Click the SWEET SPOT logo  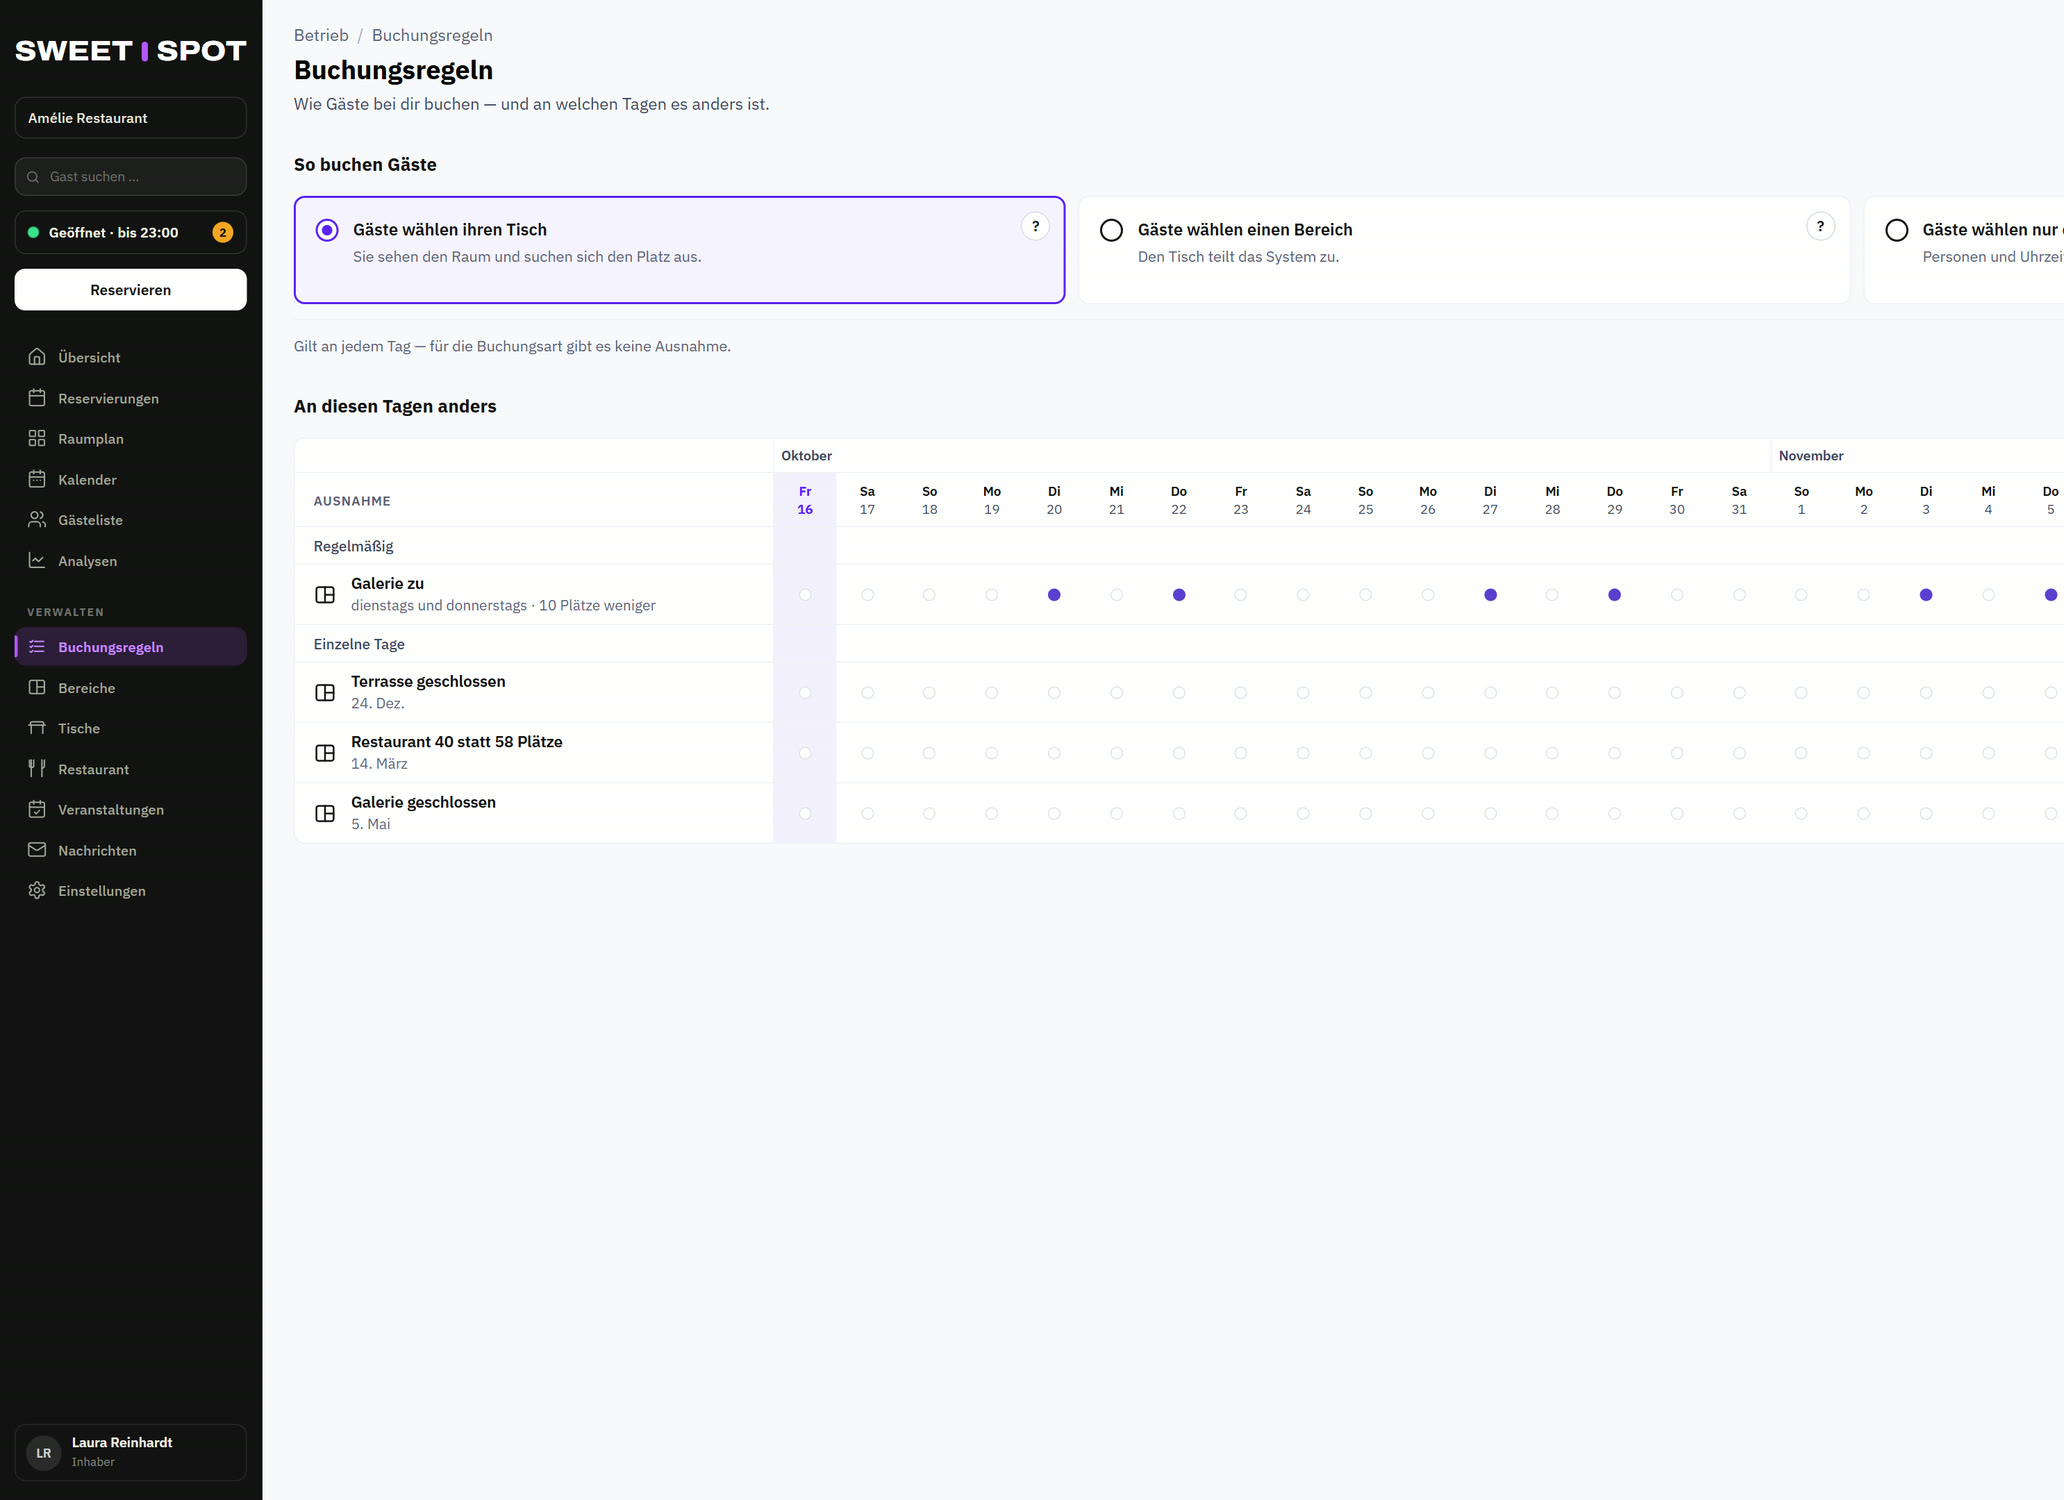tap(131, 51)
